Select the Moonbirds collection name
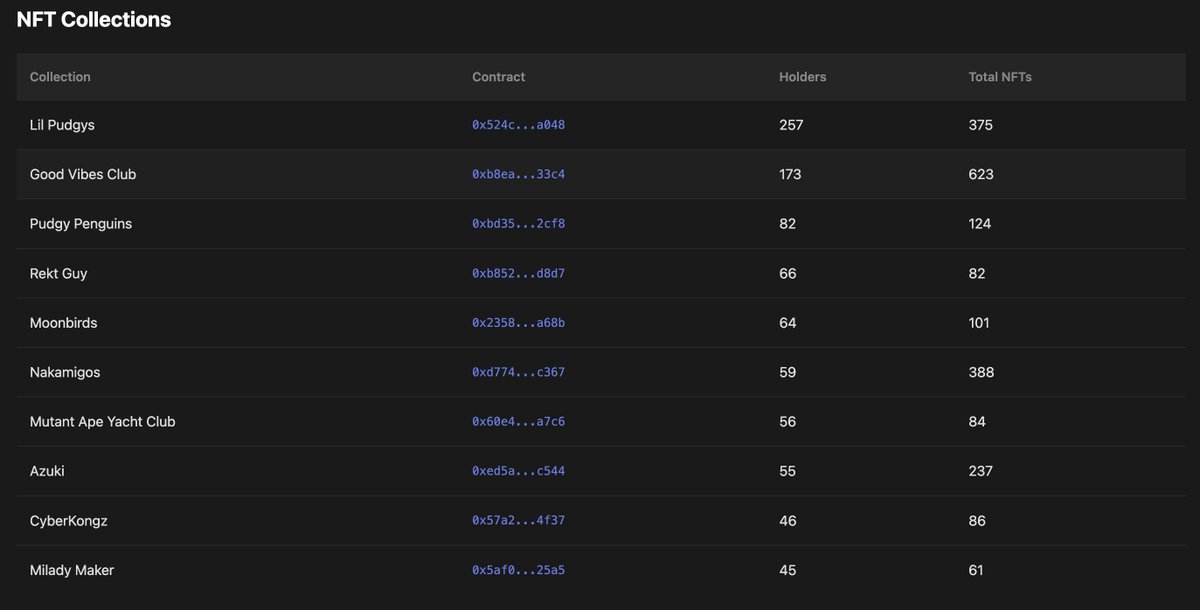Viewport: 1200px width, 610px height. tap(64, 323)
